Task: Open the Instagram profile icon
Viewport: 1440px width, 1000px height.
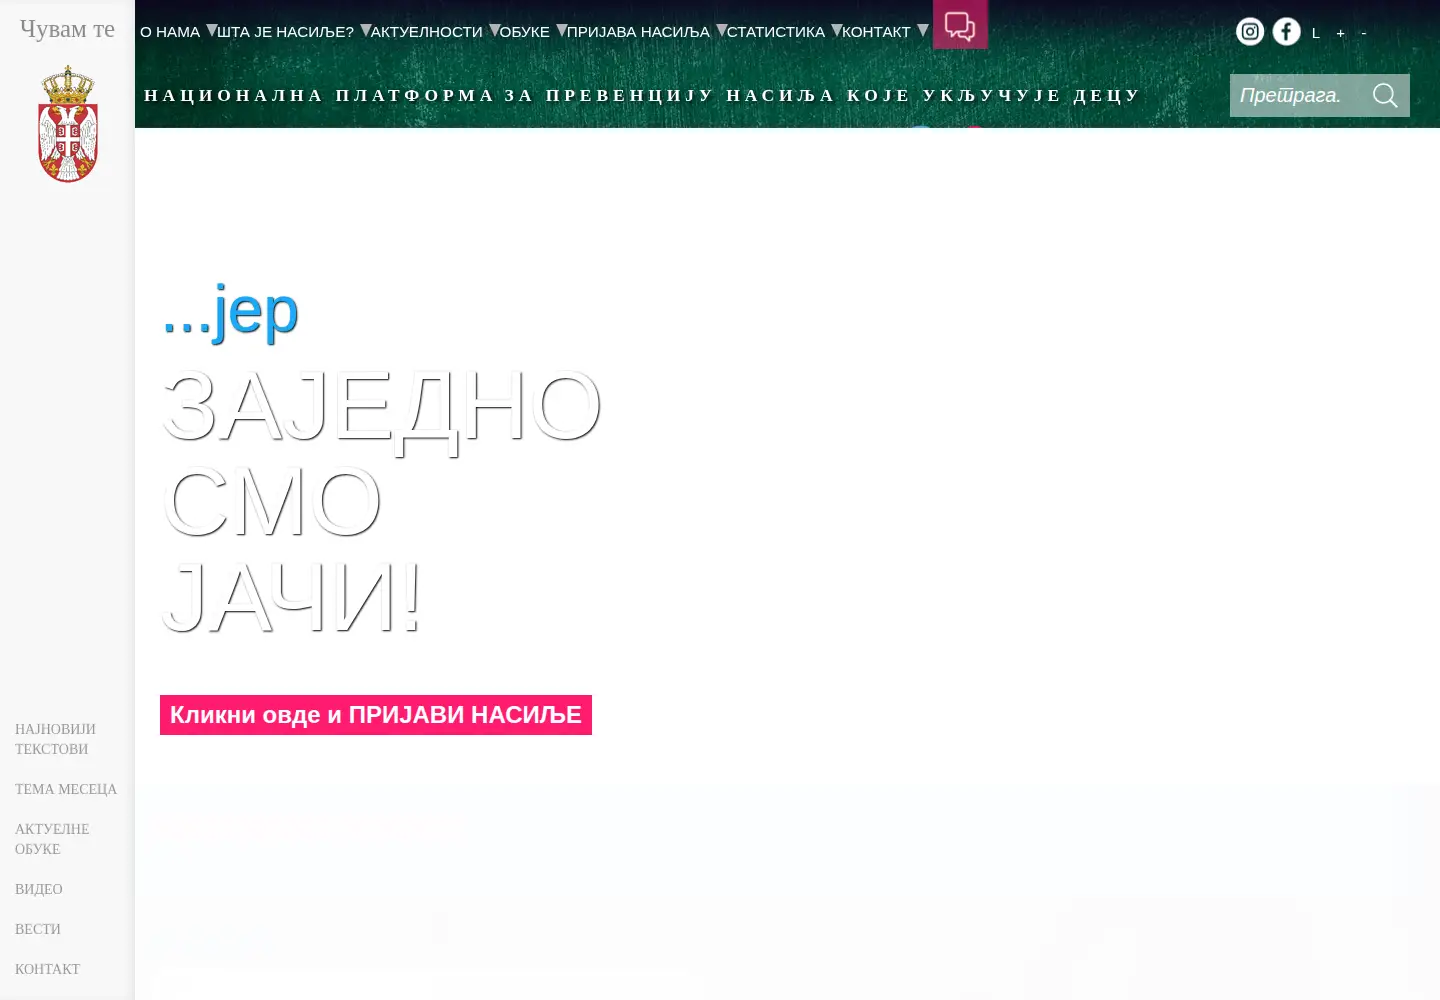Action: click(x=1250, y=32)
